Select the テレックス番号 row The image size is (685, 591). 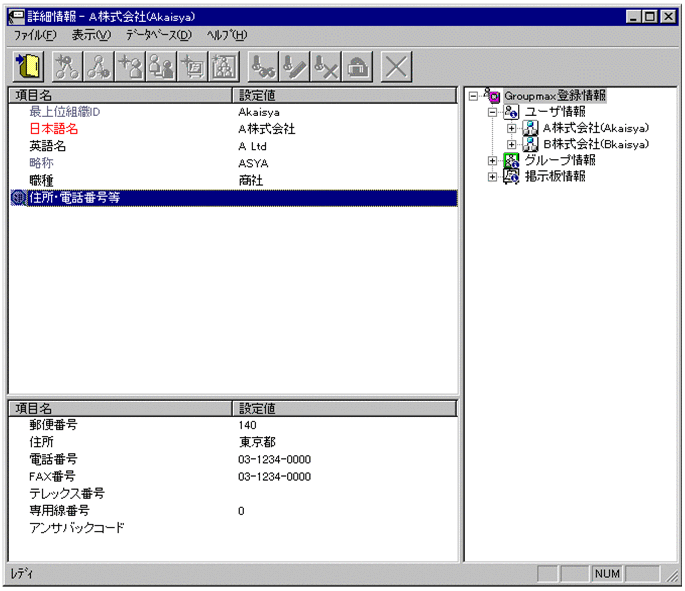tap(233, 494)
